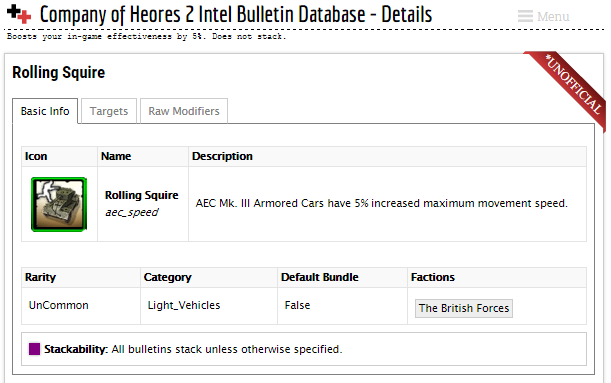Open the hamburger Menu icon
The image size is (611, 383).
click(525, 16)
